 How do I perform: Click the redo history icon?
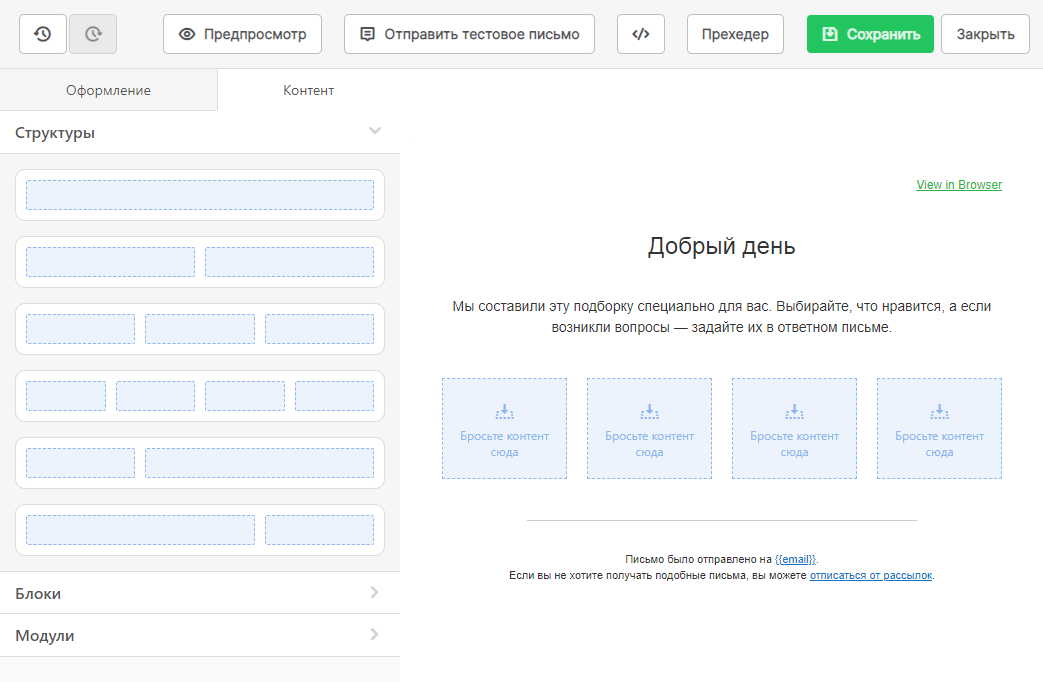coord(93,34)
